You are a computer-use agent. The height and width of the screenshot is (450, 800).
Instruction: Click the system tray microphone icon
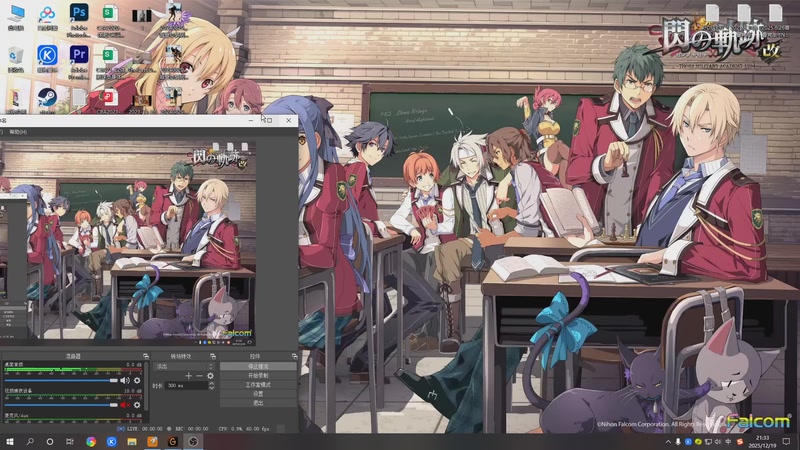click(x=678, y=442)
